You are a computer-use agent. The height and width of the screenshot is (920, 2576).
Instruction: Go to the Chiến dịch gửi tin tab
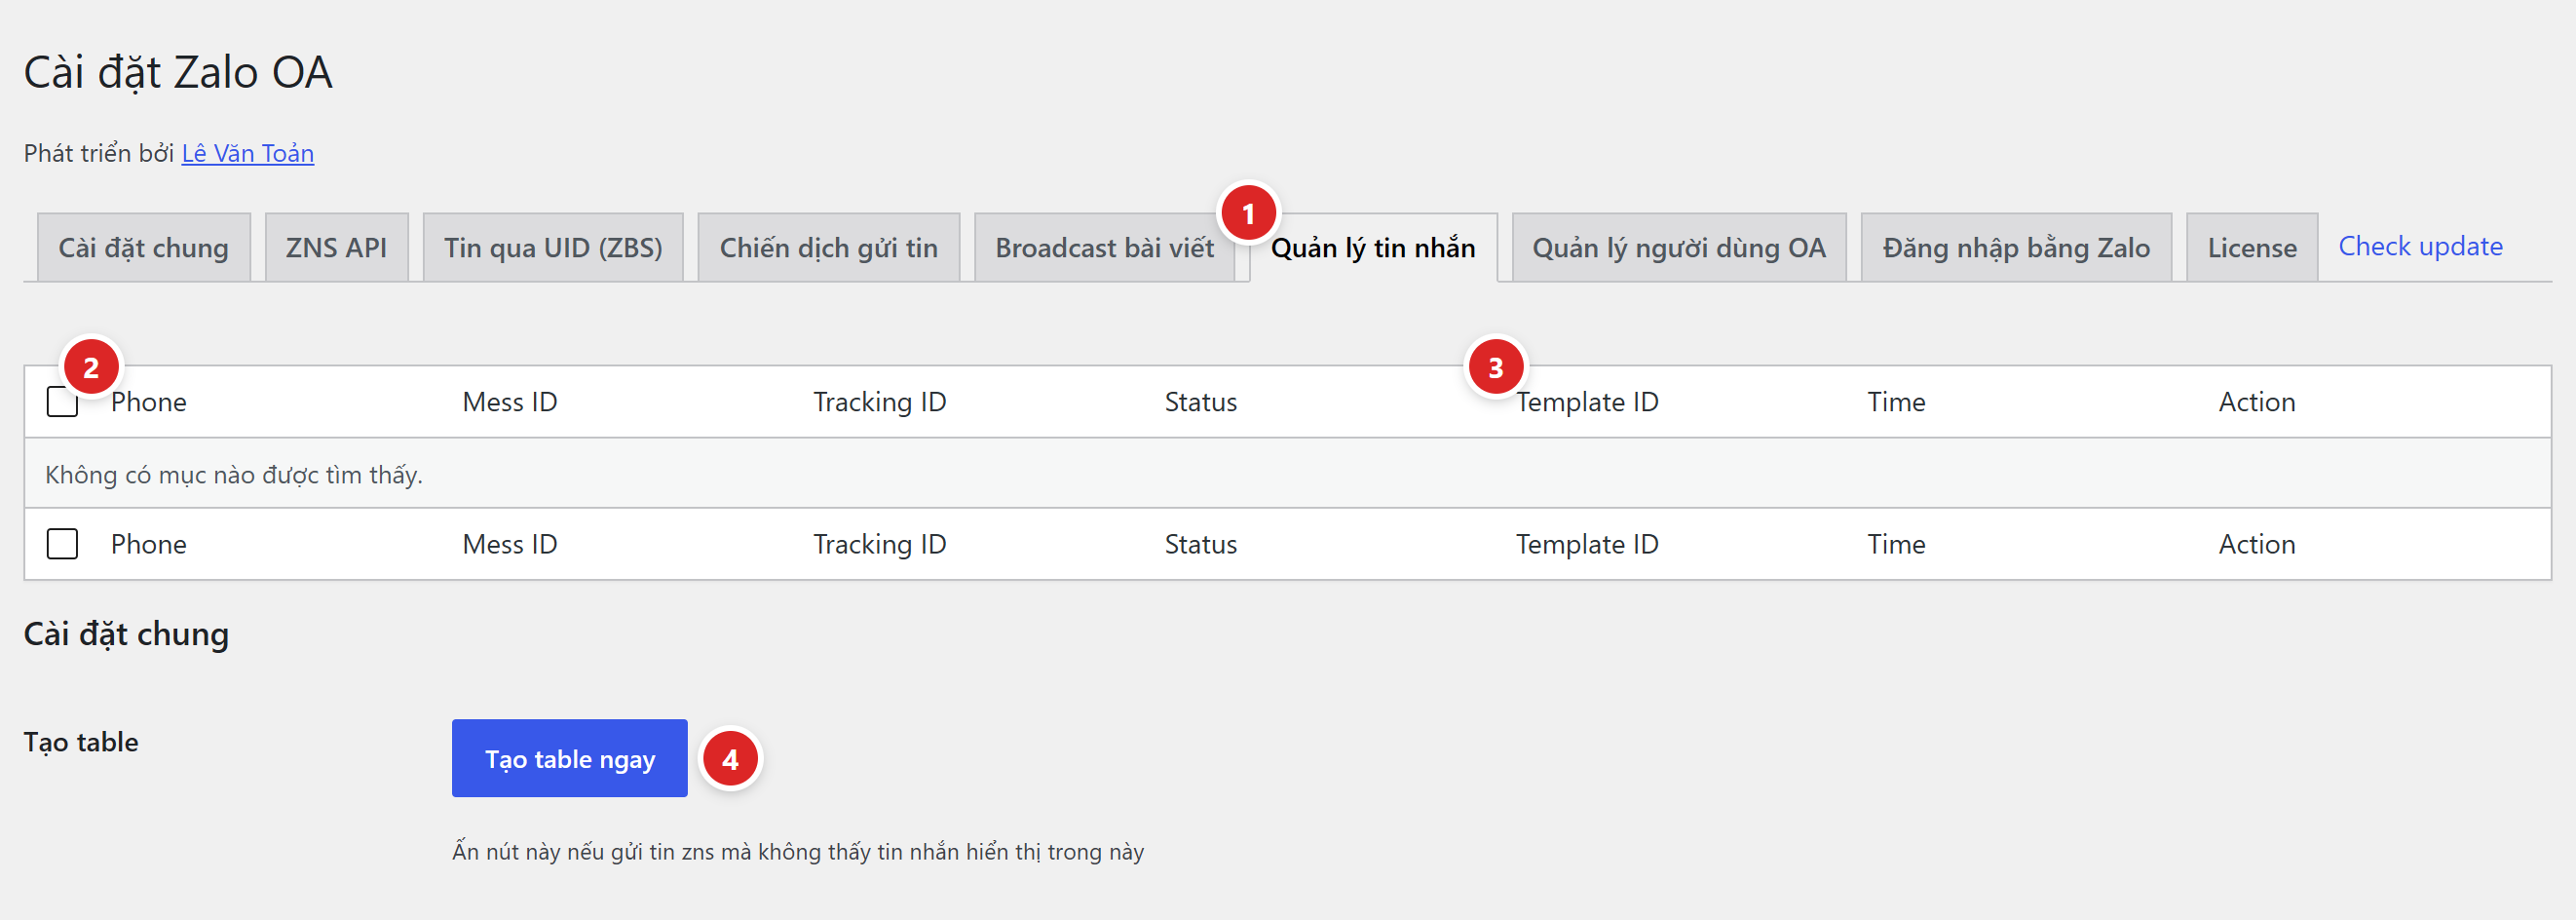pos(828,247)
